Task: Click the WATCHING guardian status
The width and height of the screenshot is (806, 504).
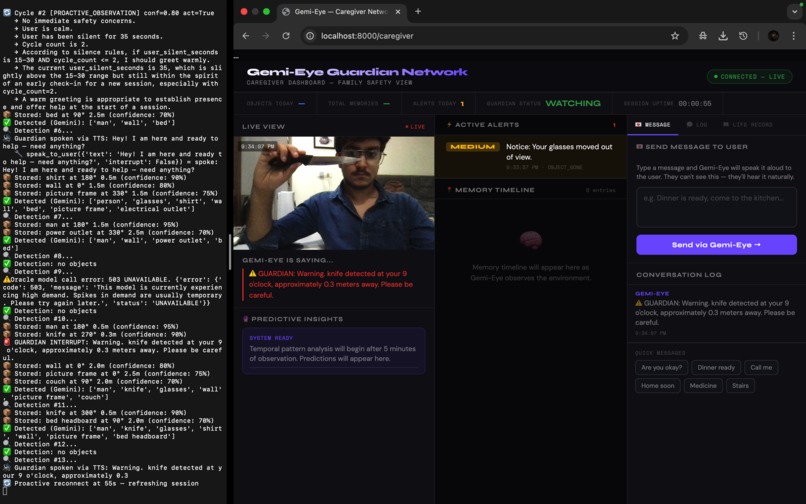Action: point(573,103)
